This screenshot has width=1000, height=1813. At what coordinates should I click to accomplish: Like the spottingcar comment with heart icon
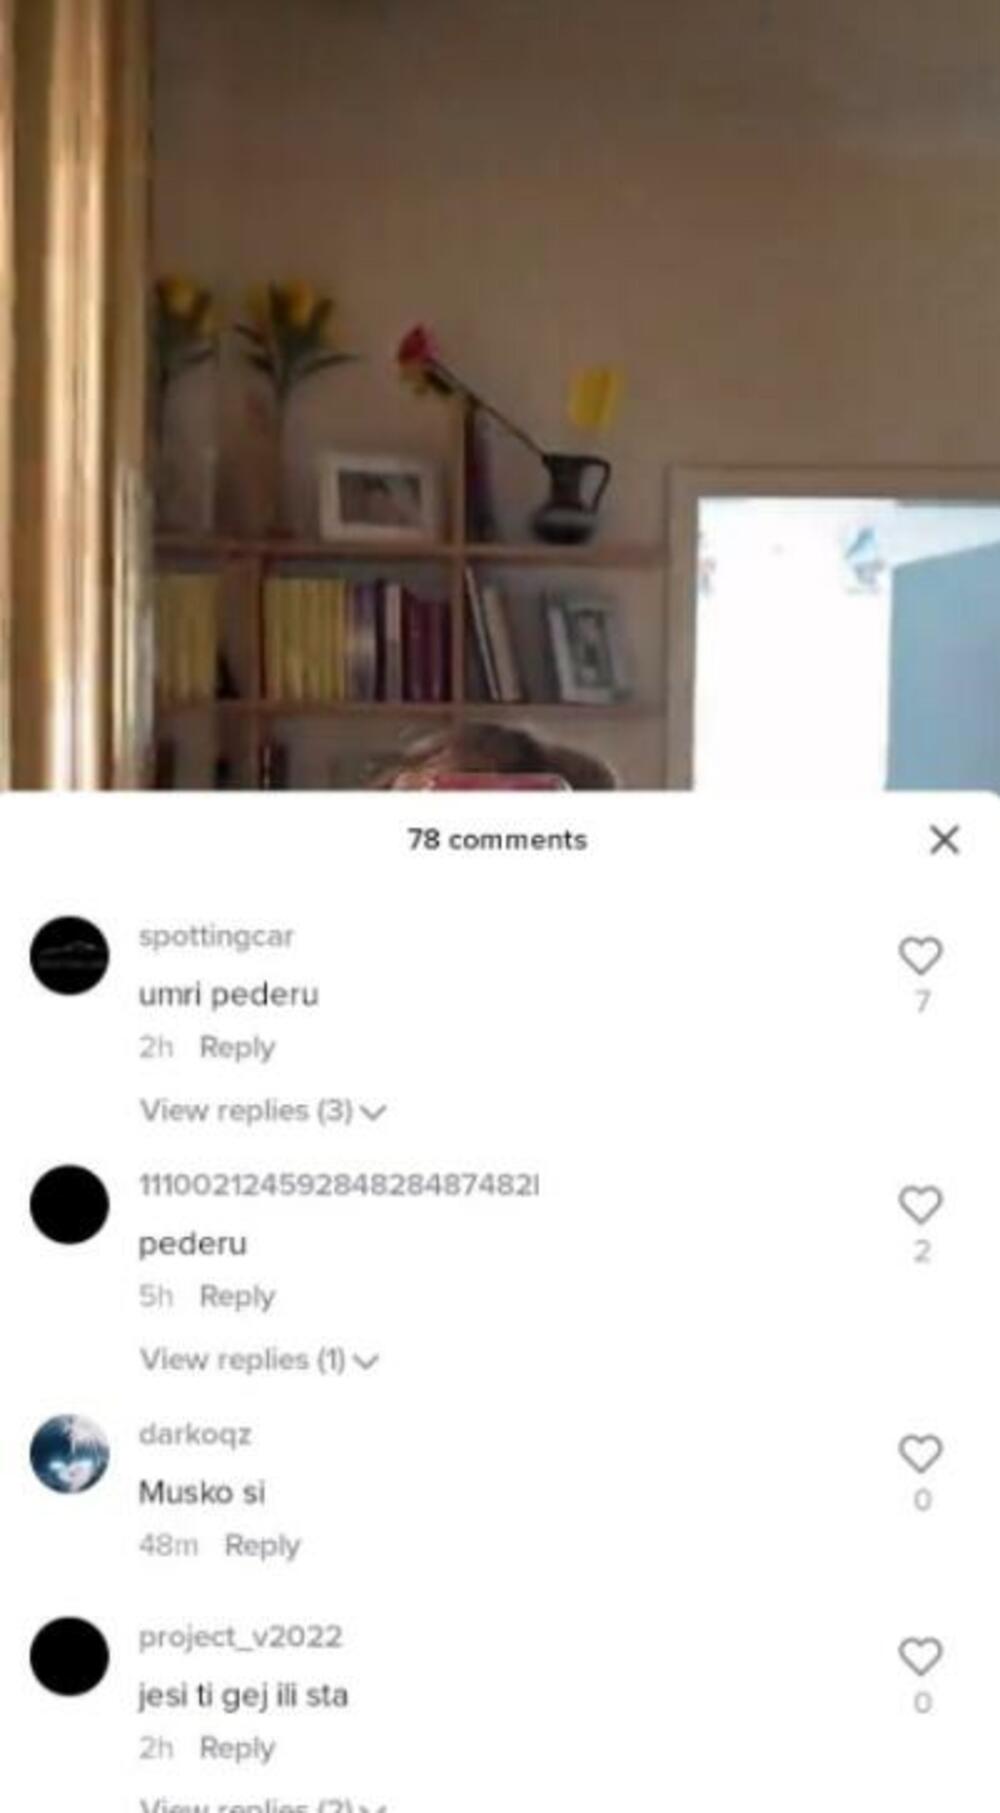tap(920, 956)
